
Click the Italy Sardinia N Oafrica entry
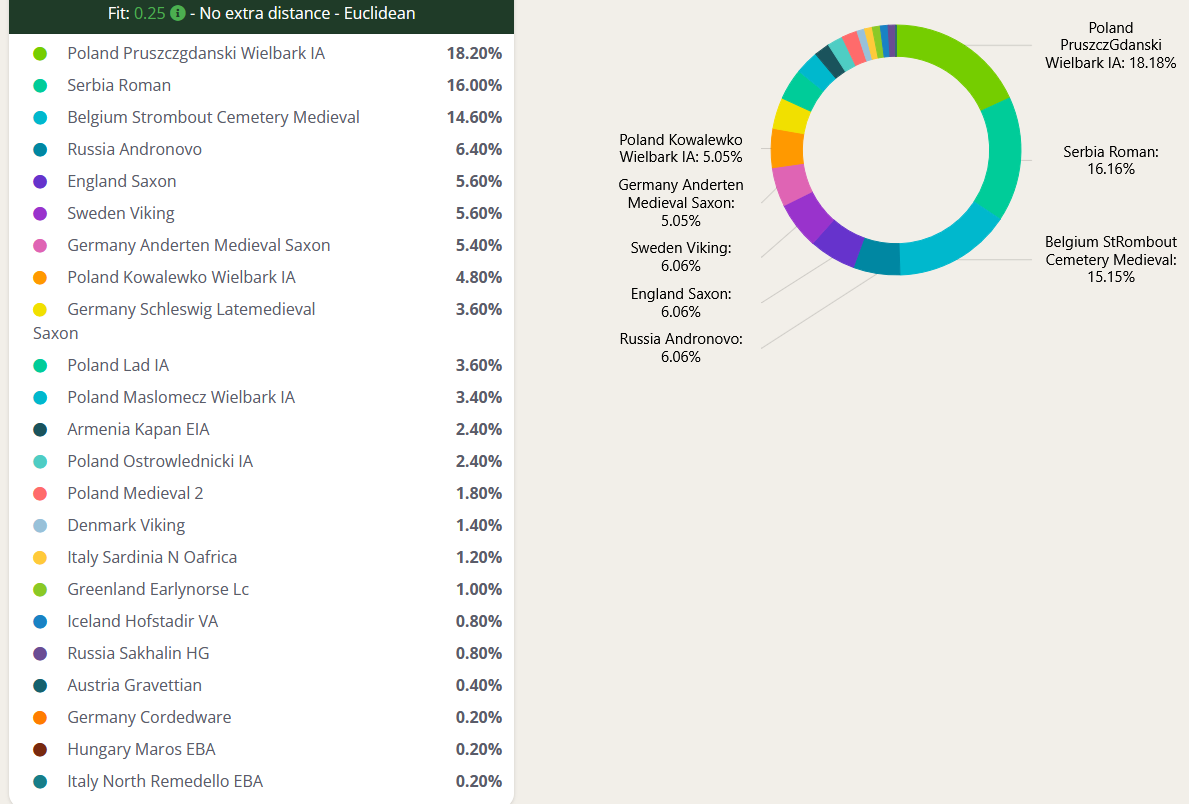coord(151,557)
